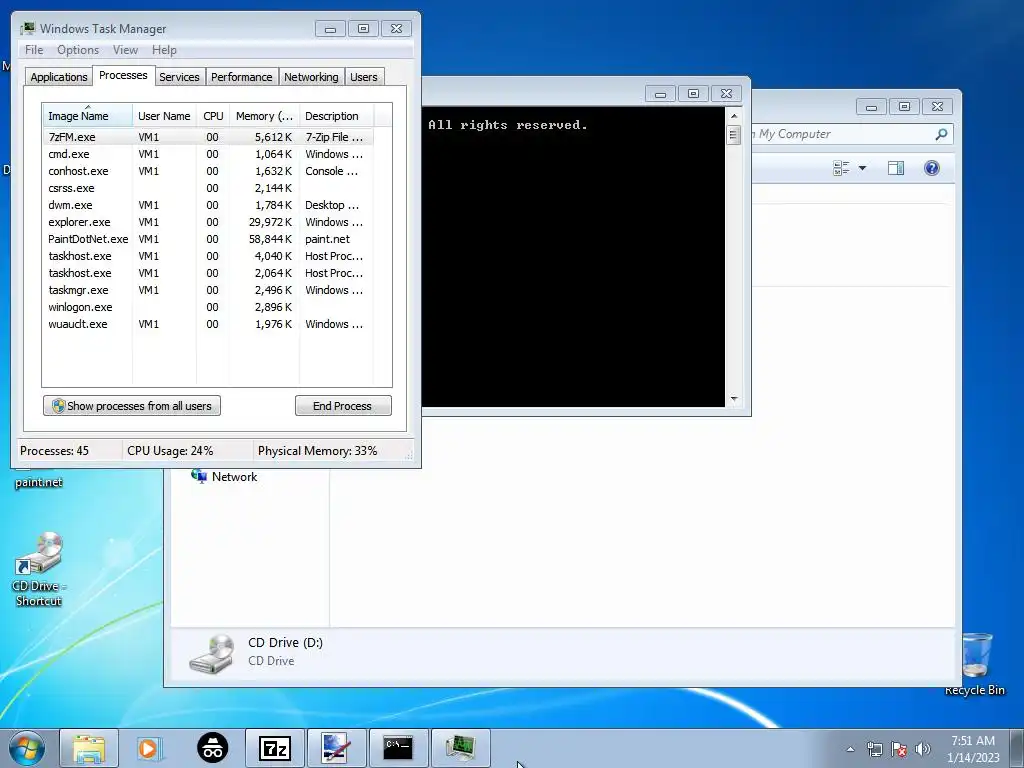Screen dimensions: 1024x768
Task: Open the File menu in Task Manager
Action: [x=34, y=50]
